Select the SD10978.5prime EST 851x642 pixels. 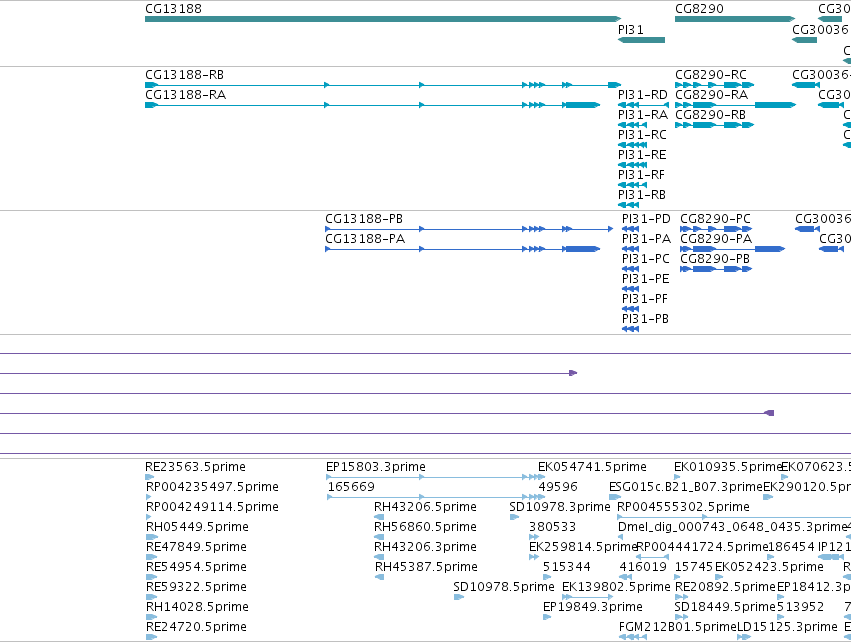(459, 597)
